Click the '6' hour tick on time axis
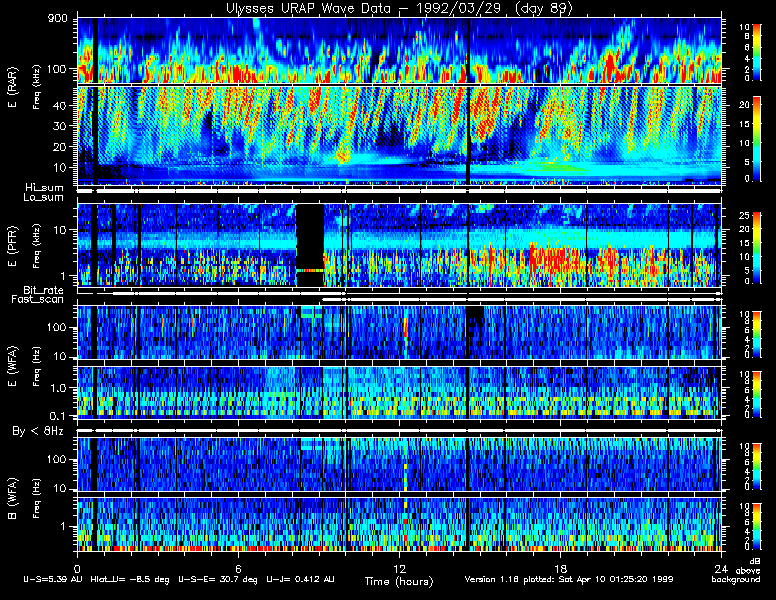Screen dimensions: 776x600 click(x=238, y=568)
